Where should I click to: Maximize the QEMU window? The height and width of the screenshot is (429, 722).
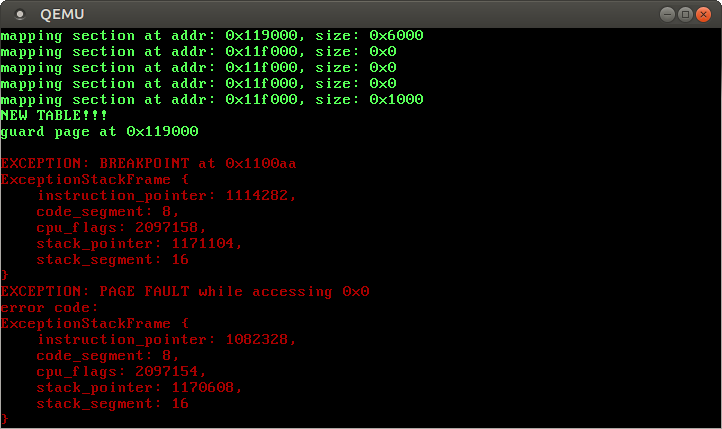tap(685, 14)
